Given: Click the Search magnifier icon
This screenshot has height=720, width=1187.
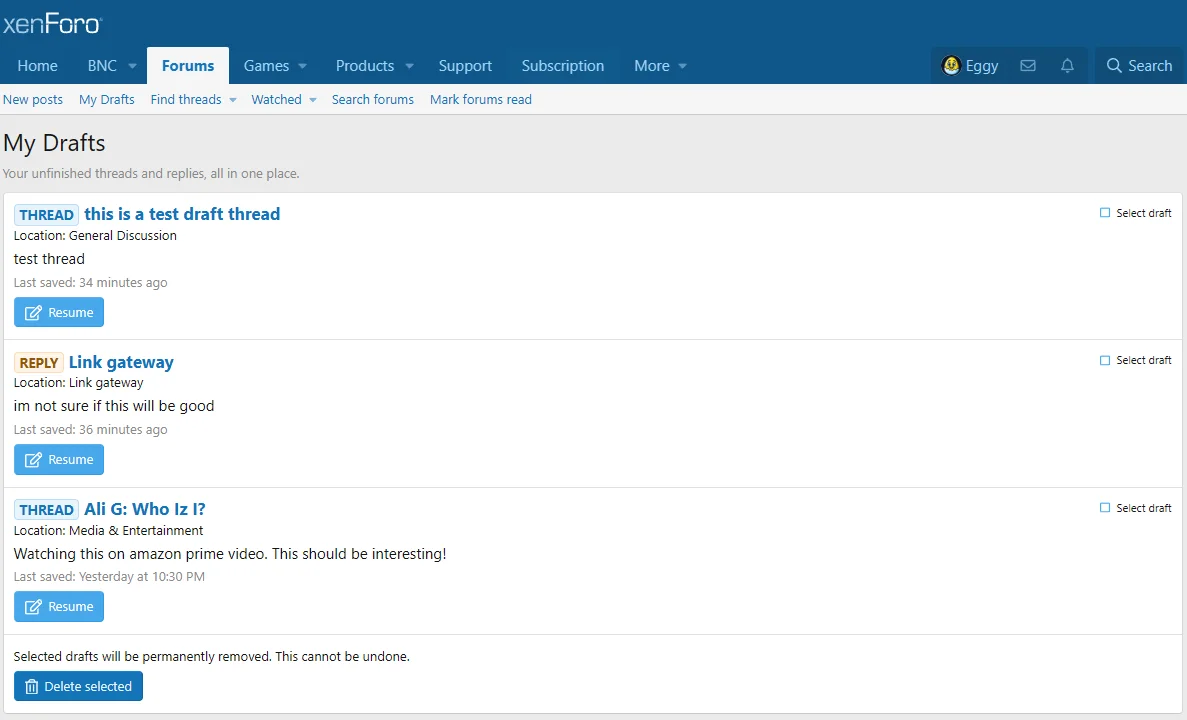Looking at the screenshot, I should click(x=1114, y=66).
